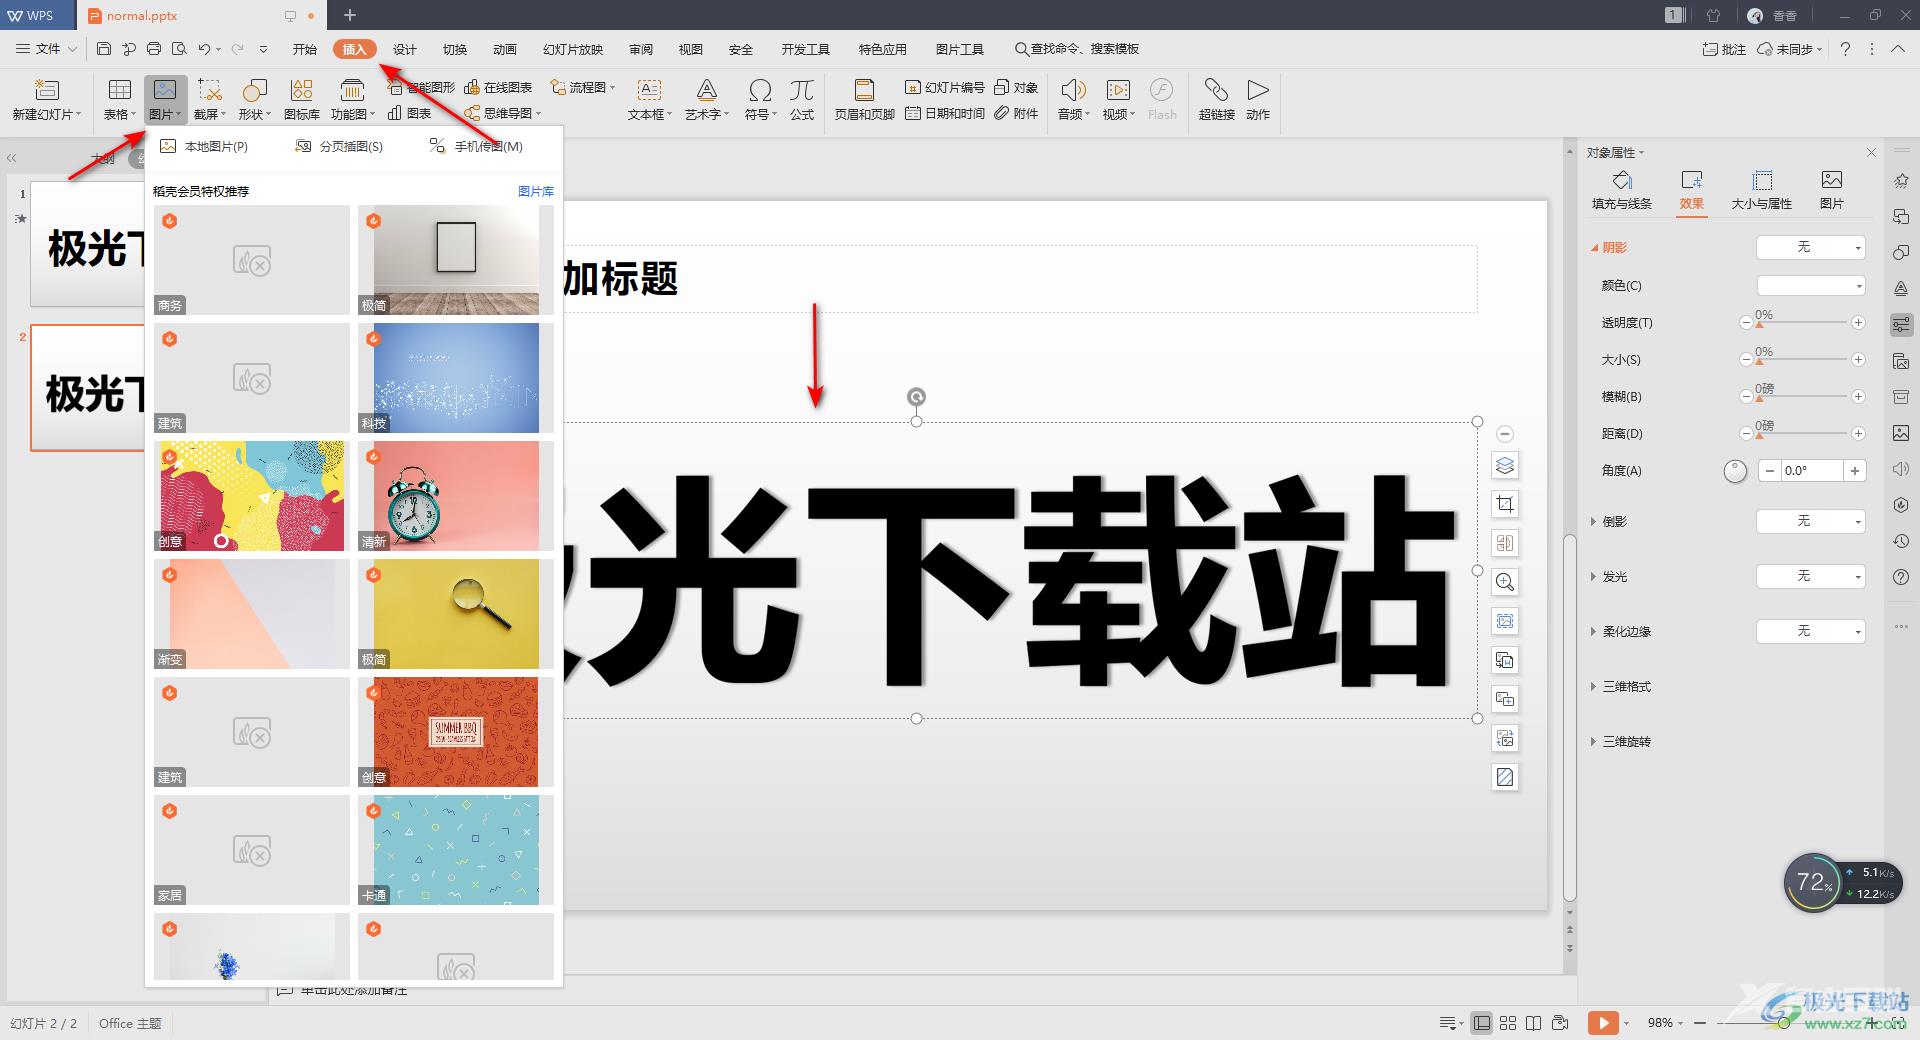Click the crop icon beside the picture
Image resolution: width=1920 pixels, height=1040 pixels.
tap(1505, 504)
